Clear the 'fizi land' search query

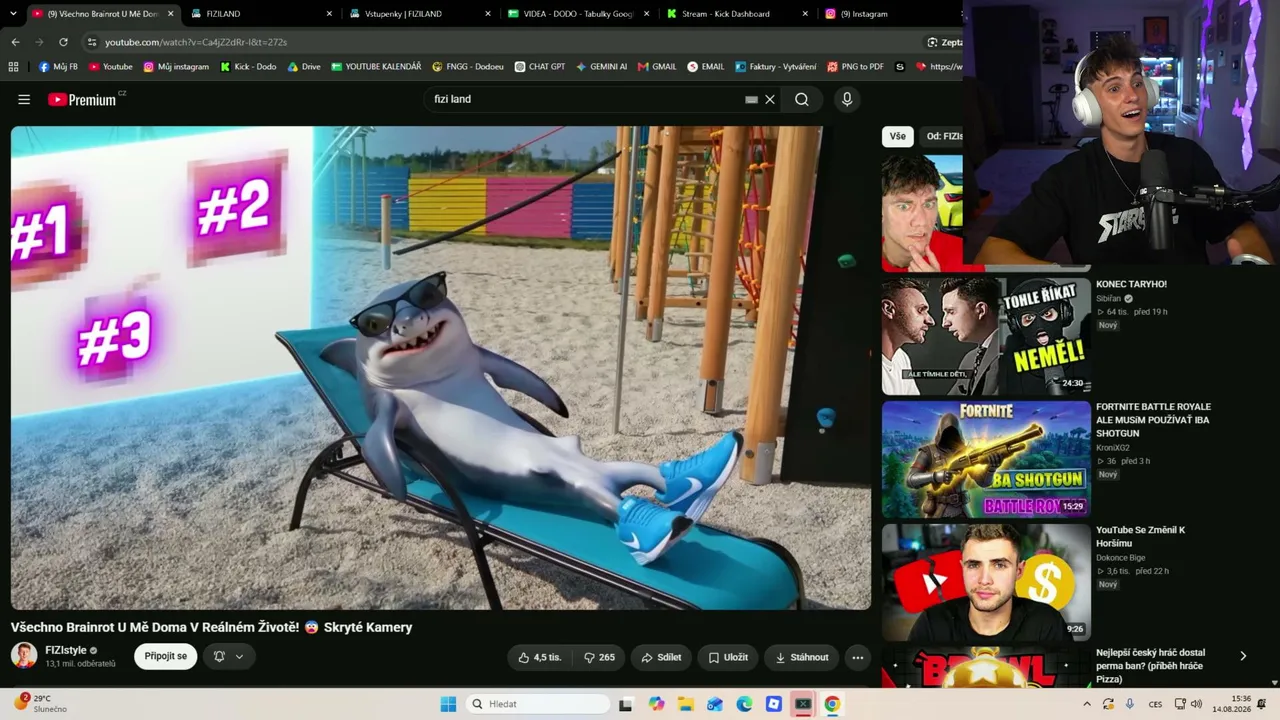pyautogui.click(x=770, y=99)
